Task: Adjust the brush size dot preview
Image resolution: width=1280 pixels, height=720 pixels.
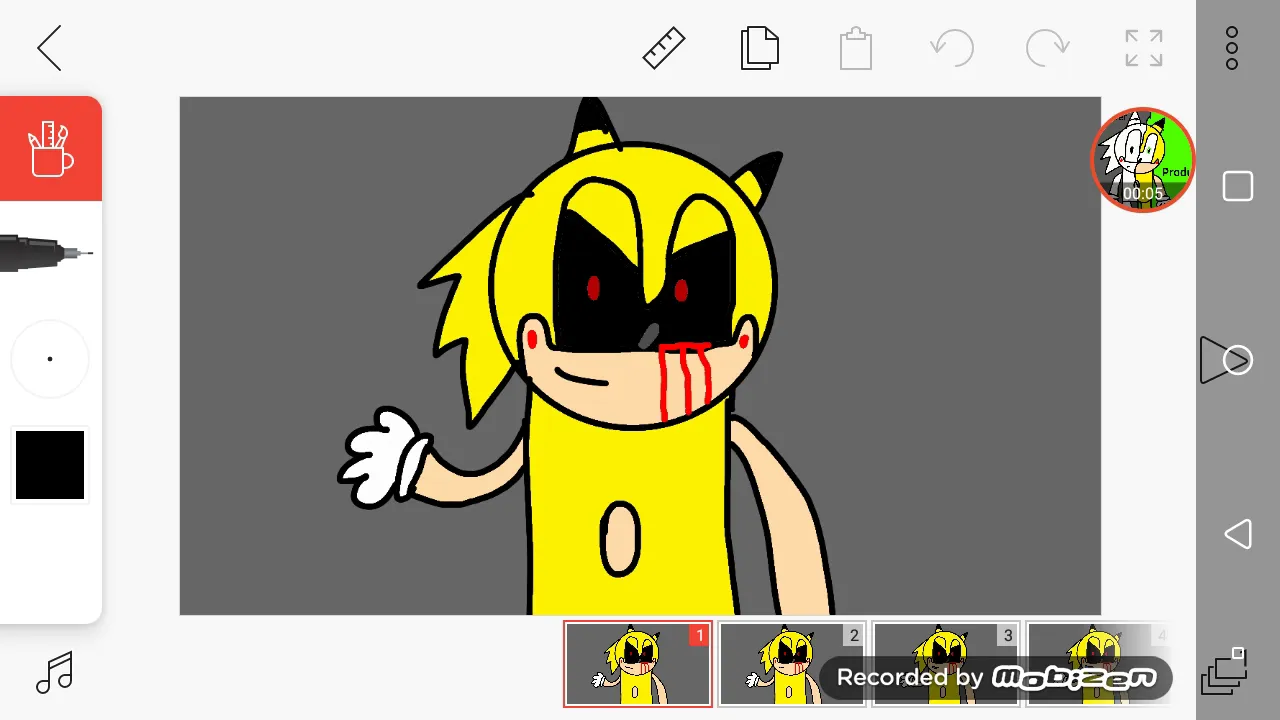Action: pyautogui.click(x=50, y=359)
